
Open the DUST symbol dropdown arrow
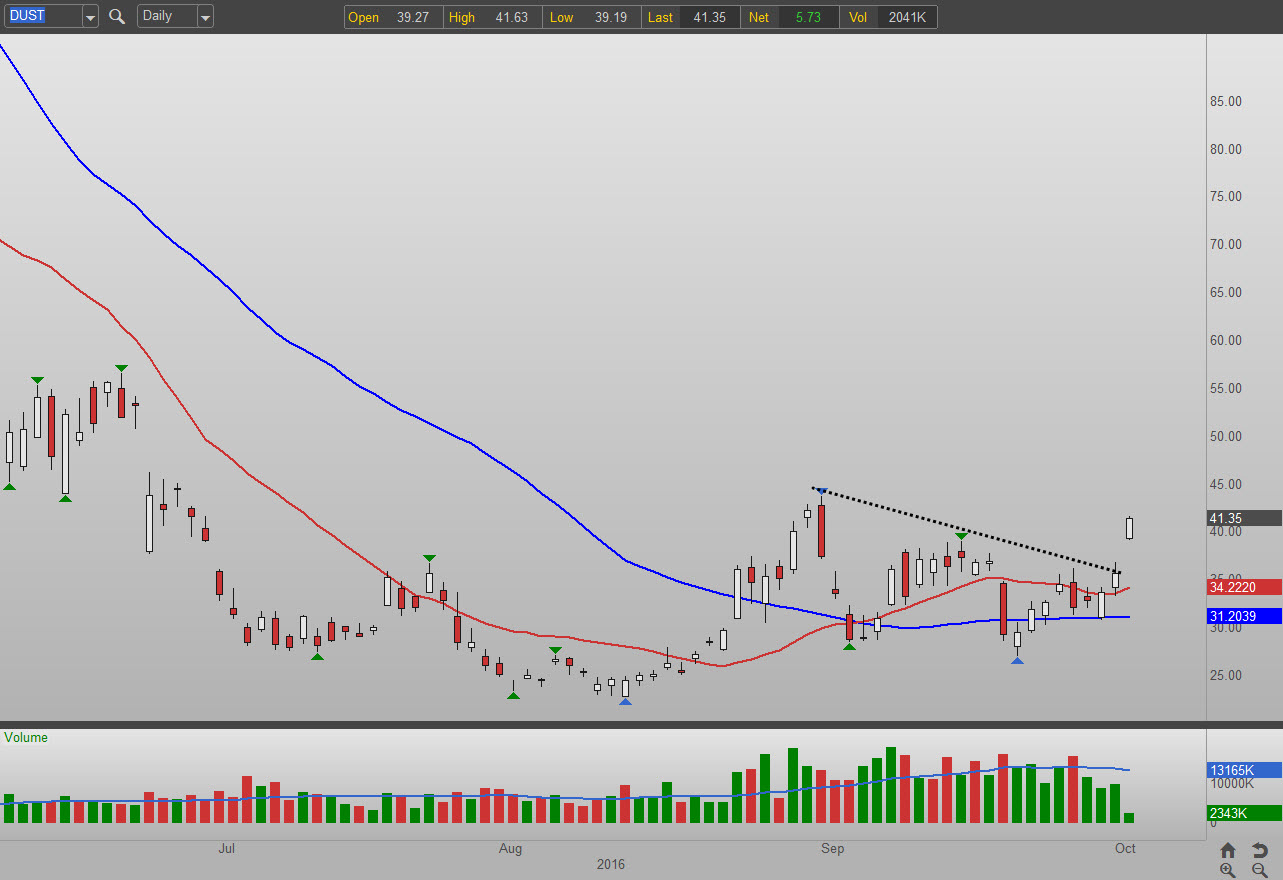(x=90, y=17)
